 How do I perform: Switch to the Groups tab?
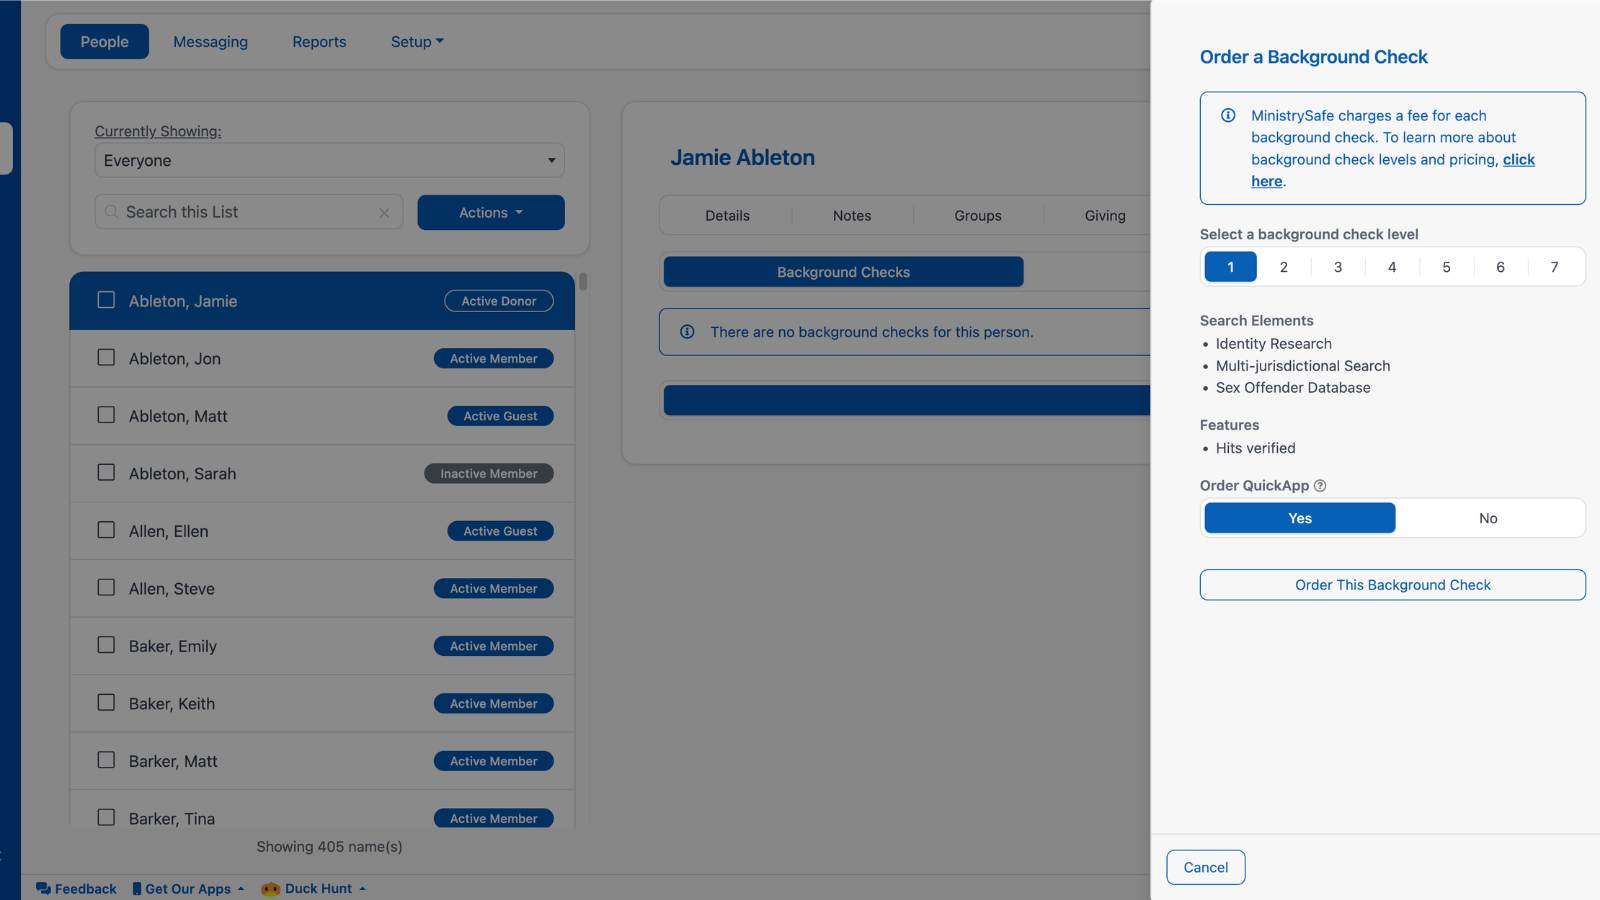coord(978,215)
